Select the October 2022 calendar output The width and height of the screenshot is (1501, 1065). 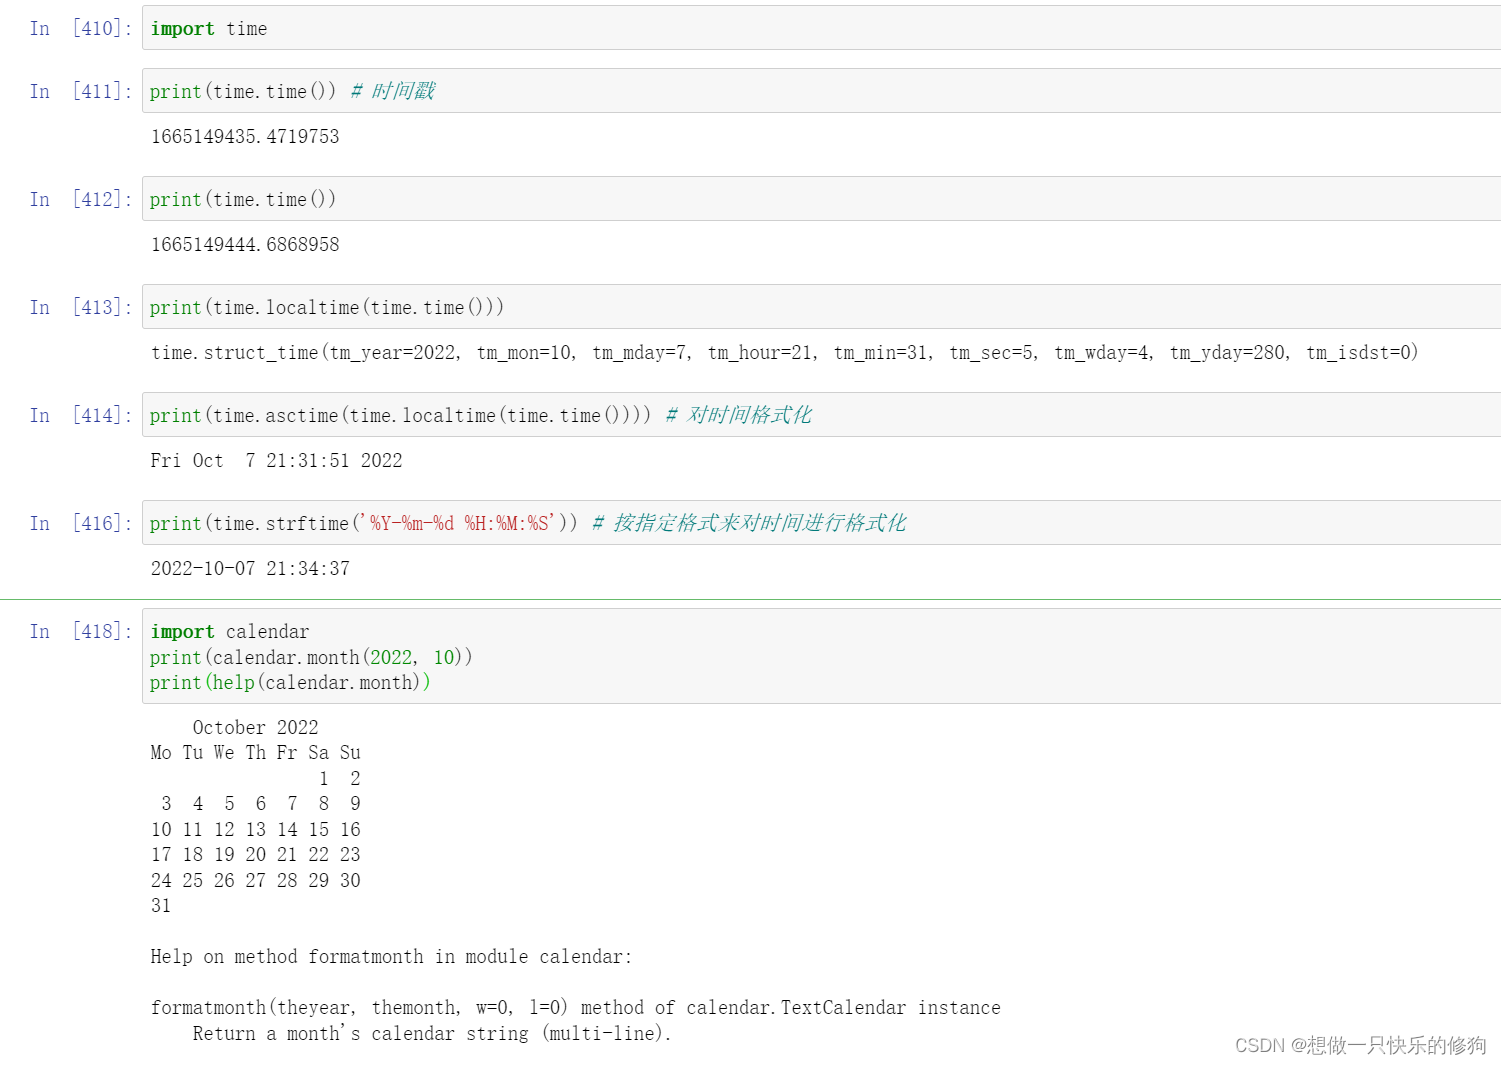pyautogui.click(x=255, y=815)
